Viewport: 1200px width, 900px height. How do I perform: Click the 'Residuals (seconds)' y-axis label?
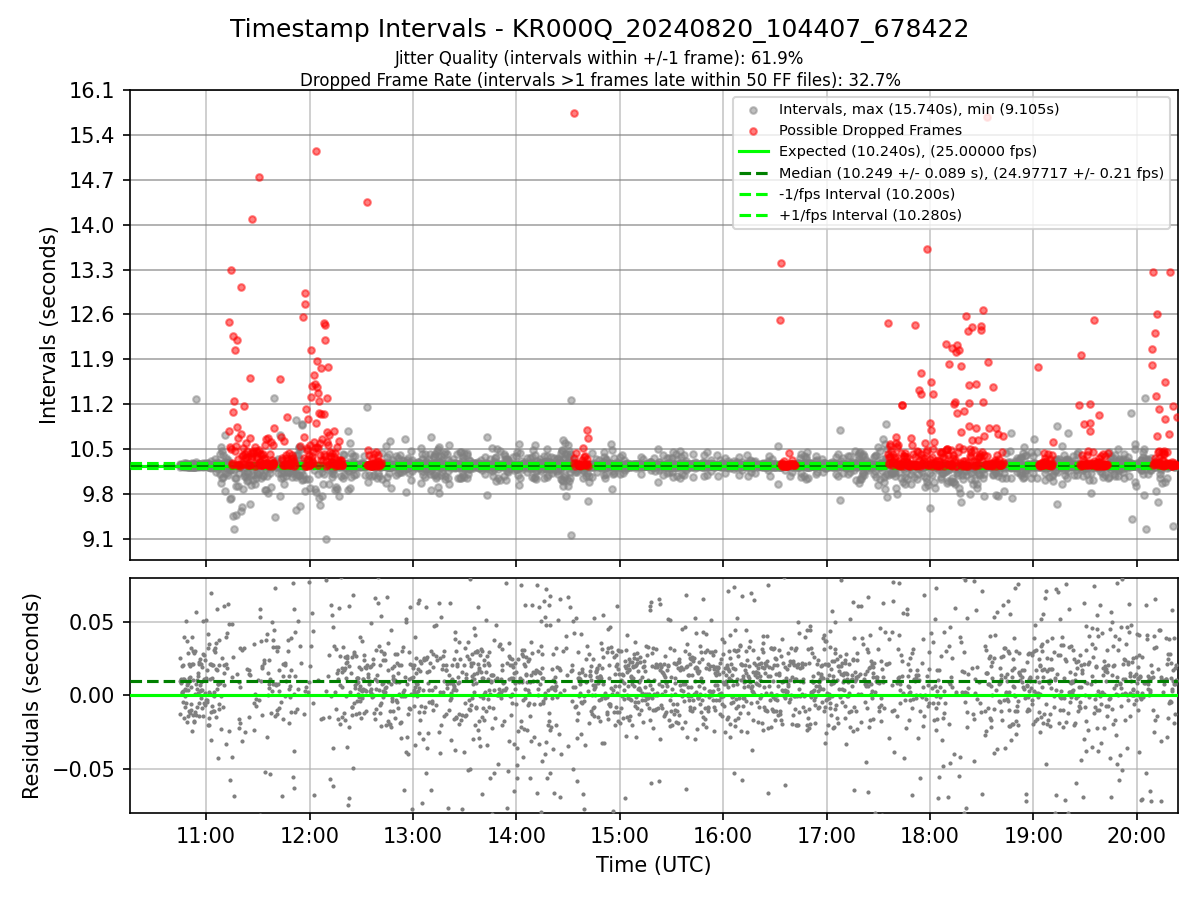tap(31, 696)
